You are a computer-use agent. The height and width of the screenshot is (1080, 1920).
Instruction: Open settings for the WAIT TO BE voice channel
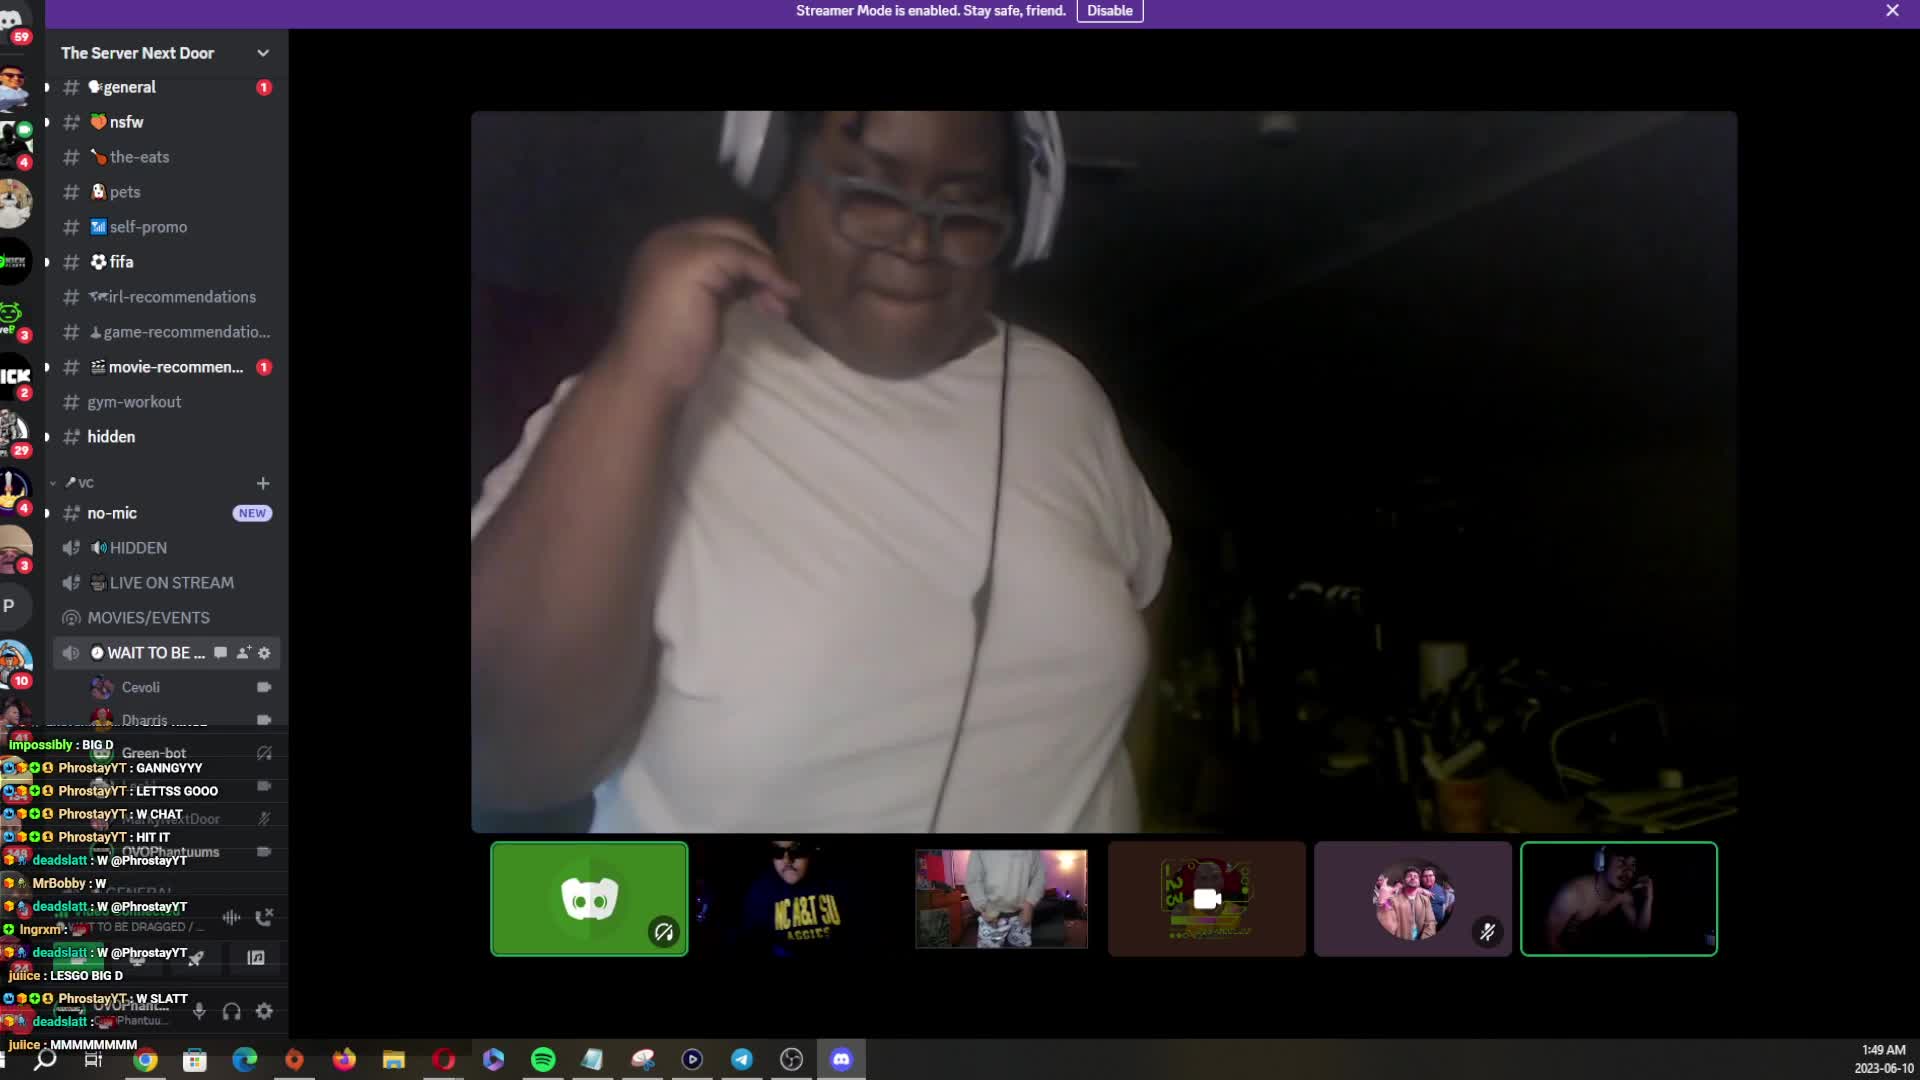264,652
